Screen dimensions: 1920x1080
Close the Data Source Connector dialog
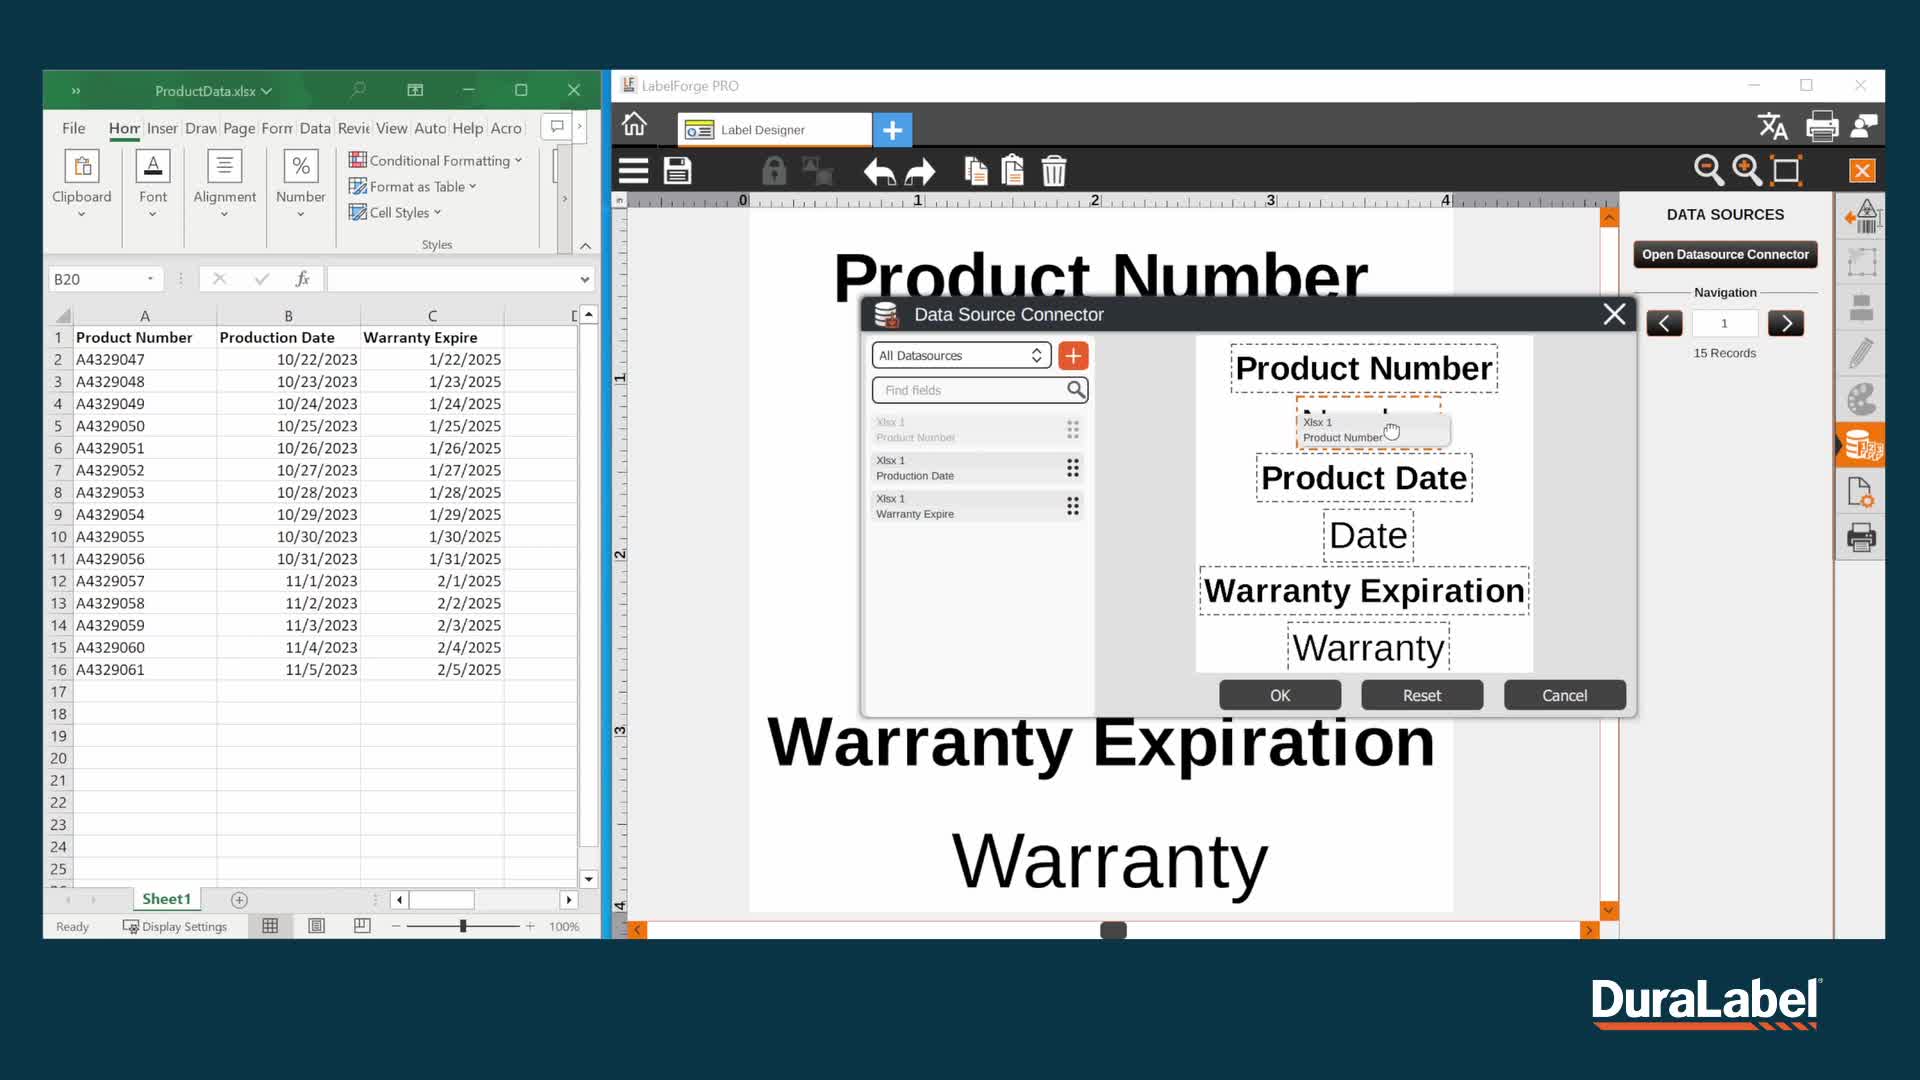pyautogui.click(x=1614, y=314)
